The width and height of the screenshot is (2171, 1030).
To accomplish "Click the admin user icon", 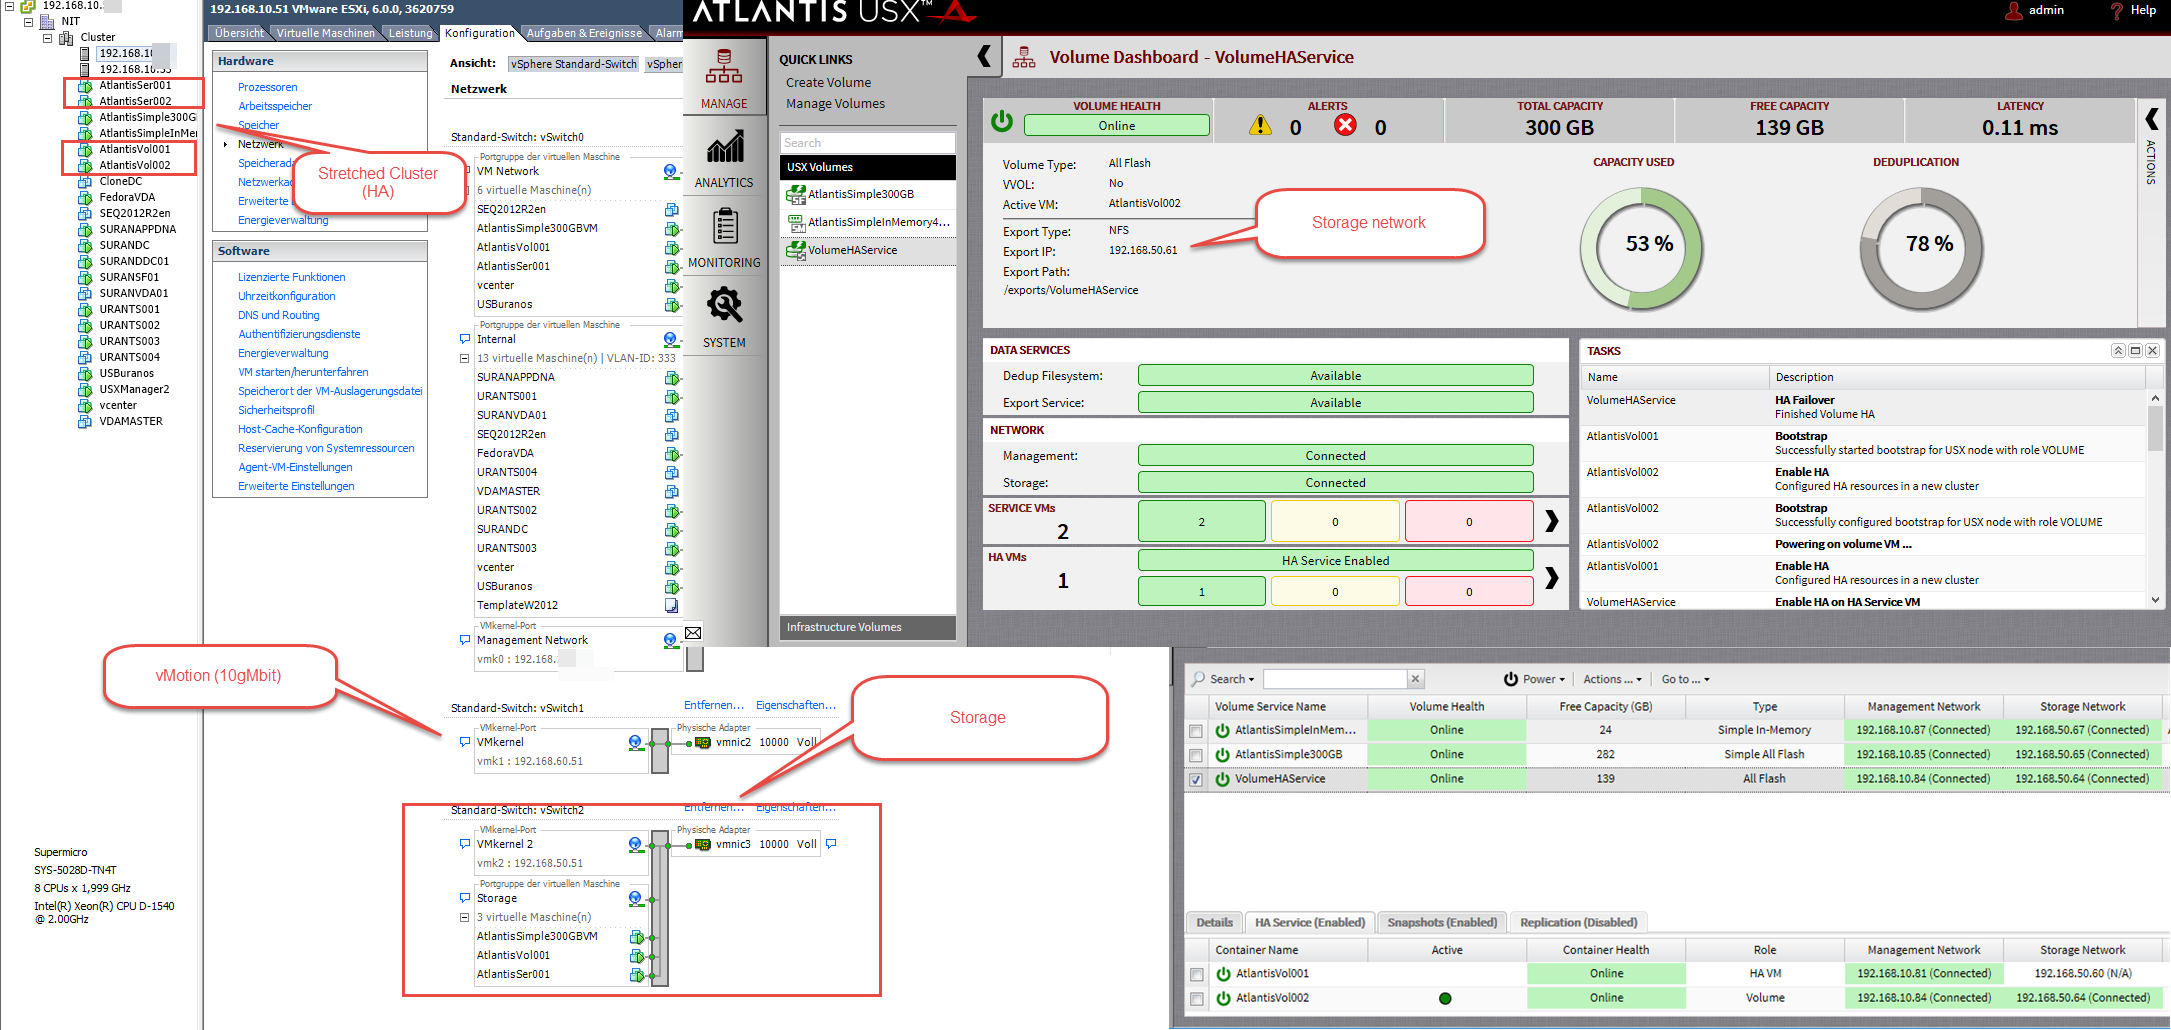I will point(2014,10).
